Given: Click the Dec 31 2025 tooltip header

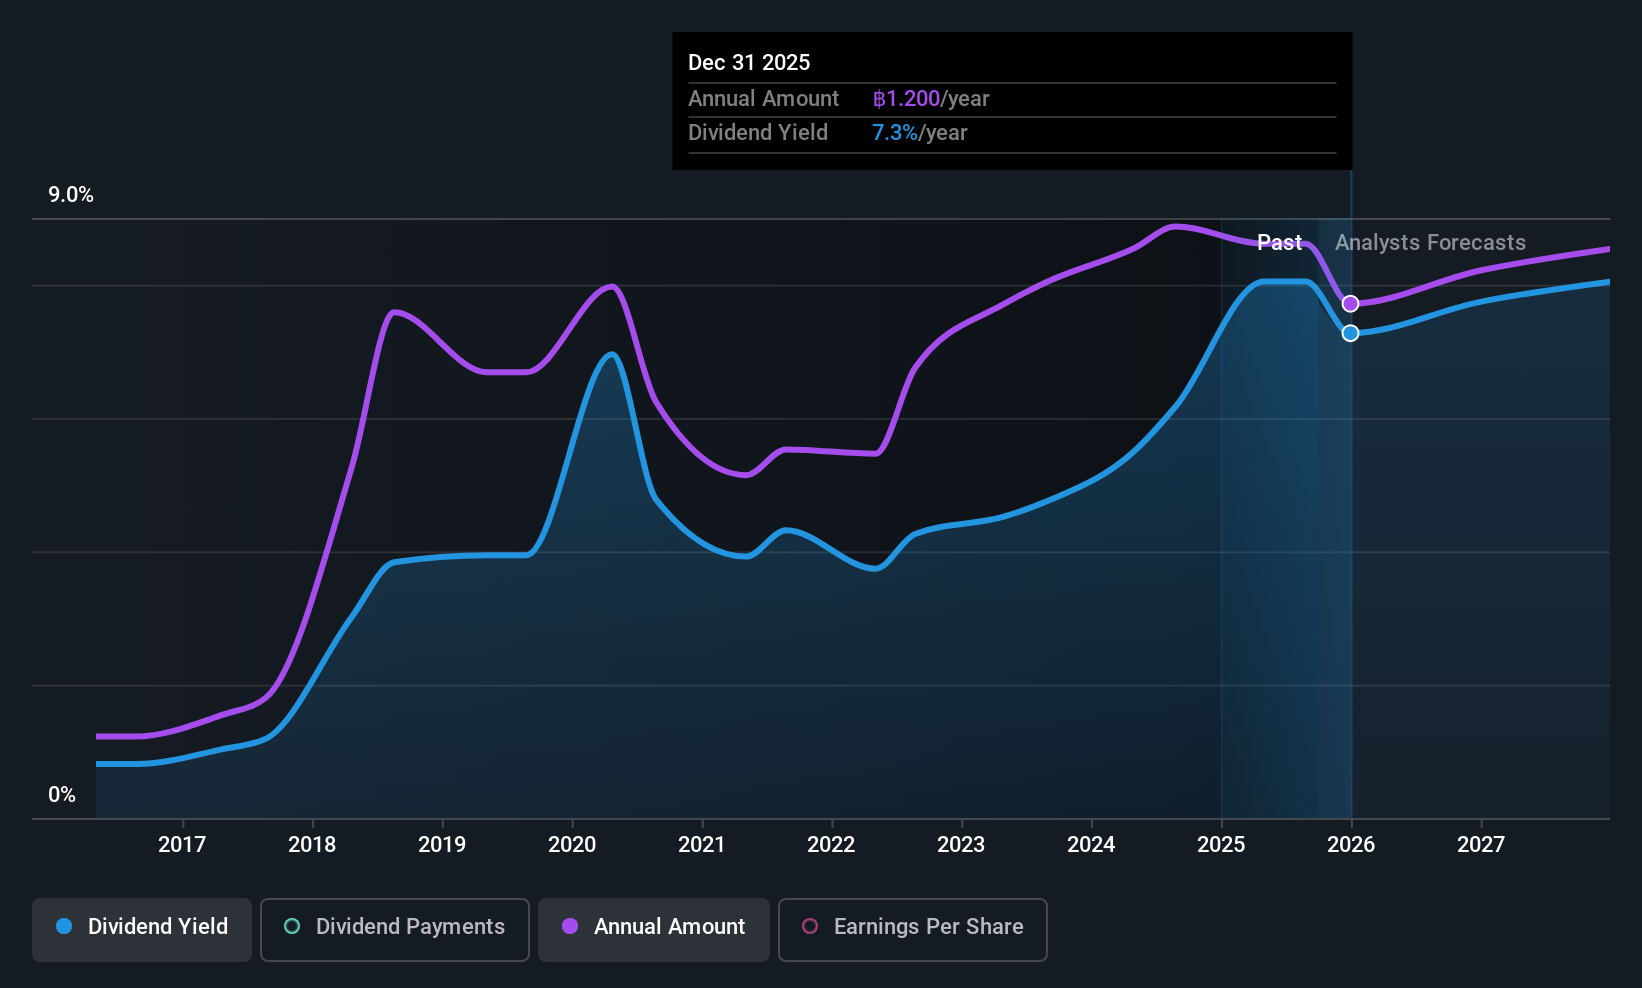Looking at the screenshot, I should pyautogui.click(x=749, y=62).
